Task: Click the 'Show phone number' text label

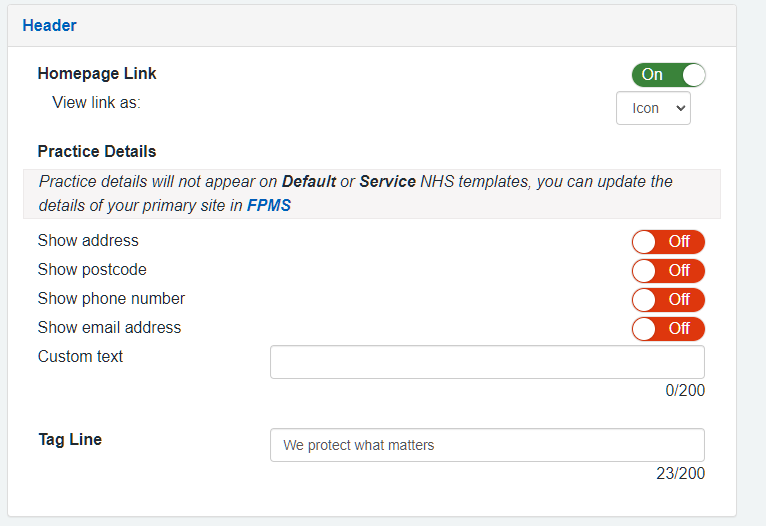Action: (111, 298)
